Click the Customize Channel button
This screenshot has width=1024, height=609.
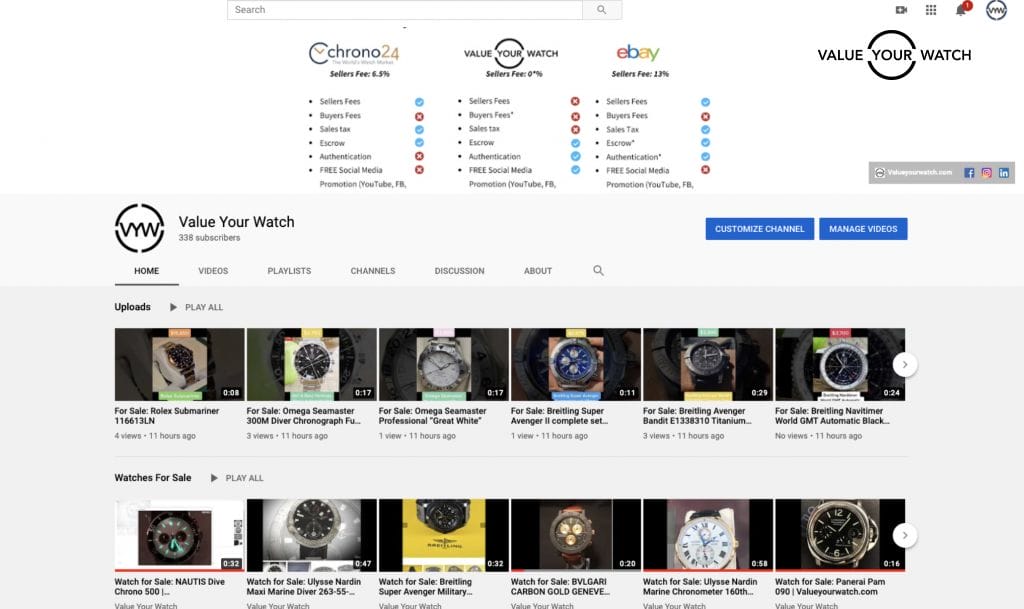pyautogui.click(x=759, y=229)
